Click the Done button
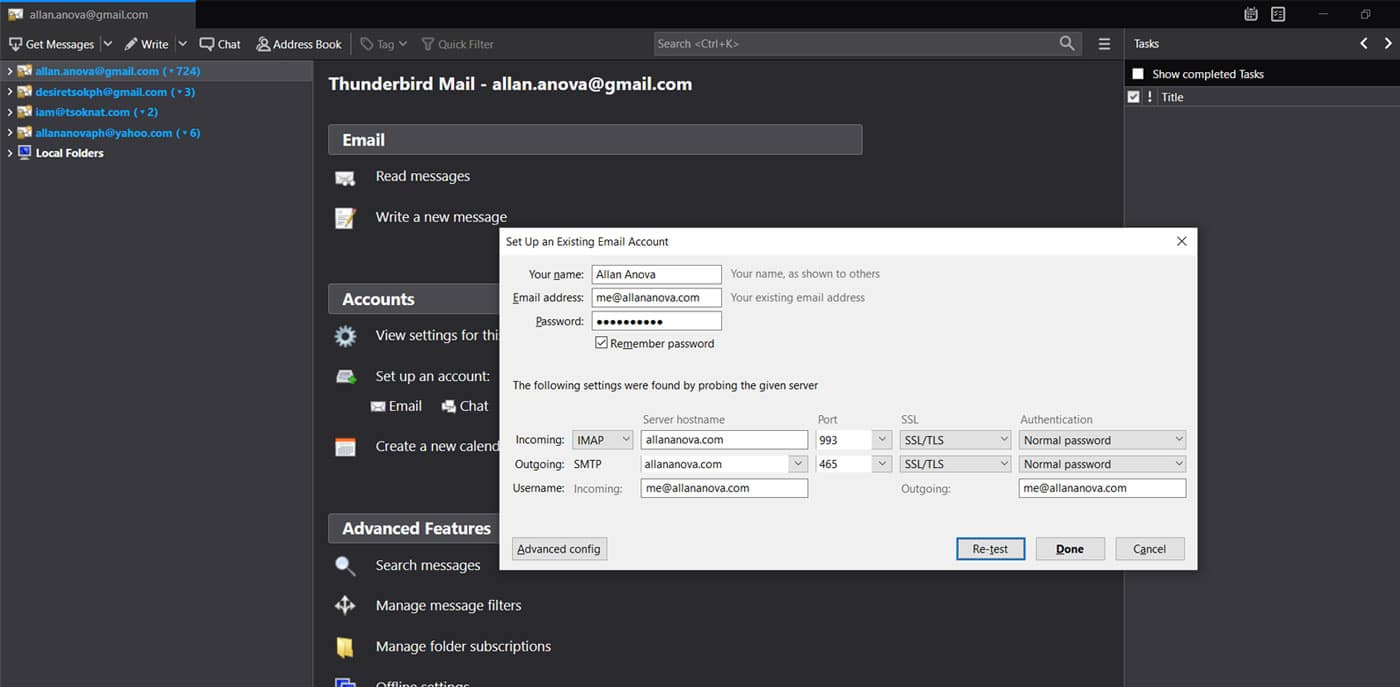Screen dimensions: 1400x687 coord(1070,549)
